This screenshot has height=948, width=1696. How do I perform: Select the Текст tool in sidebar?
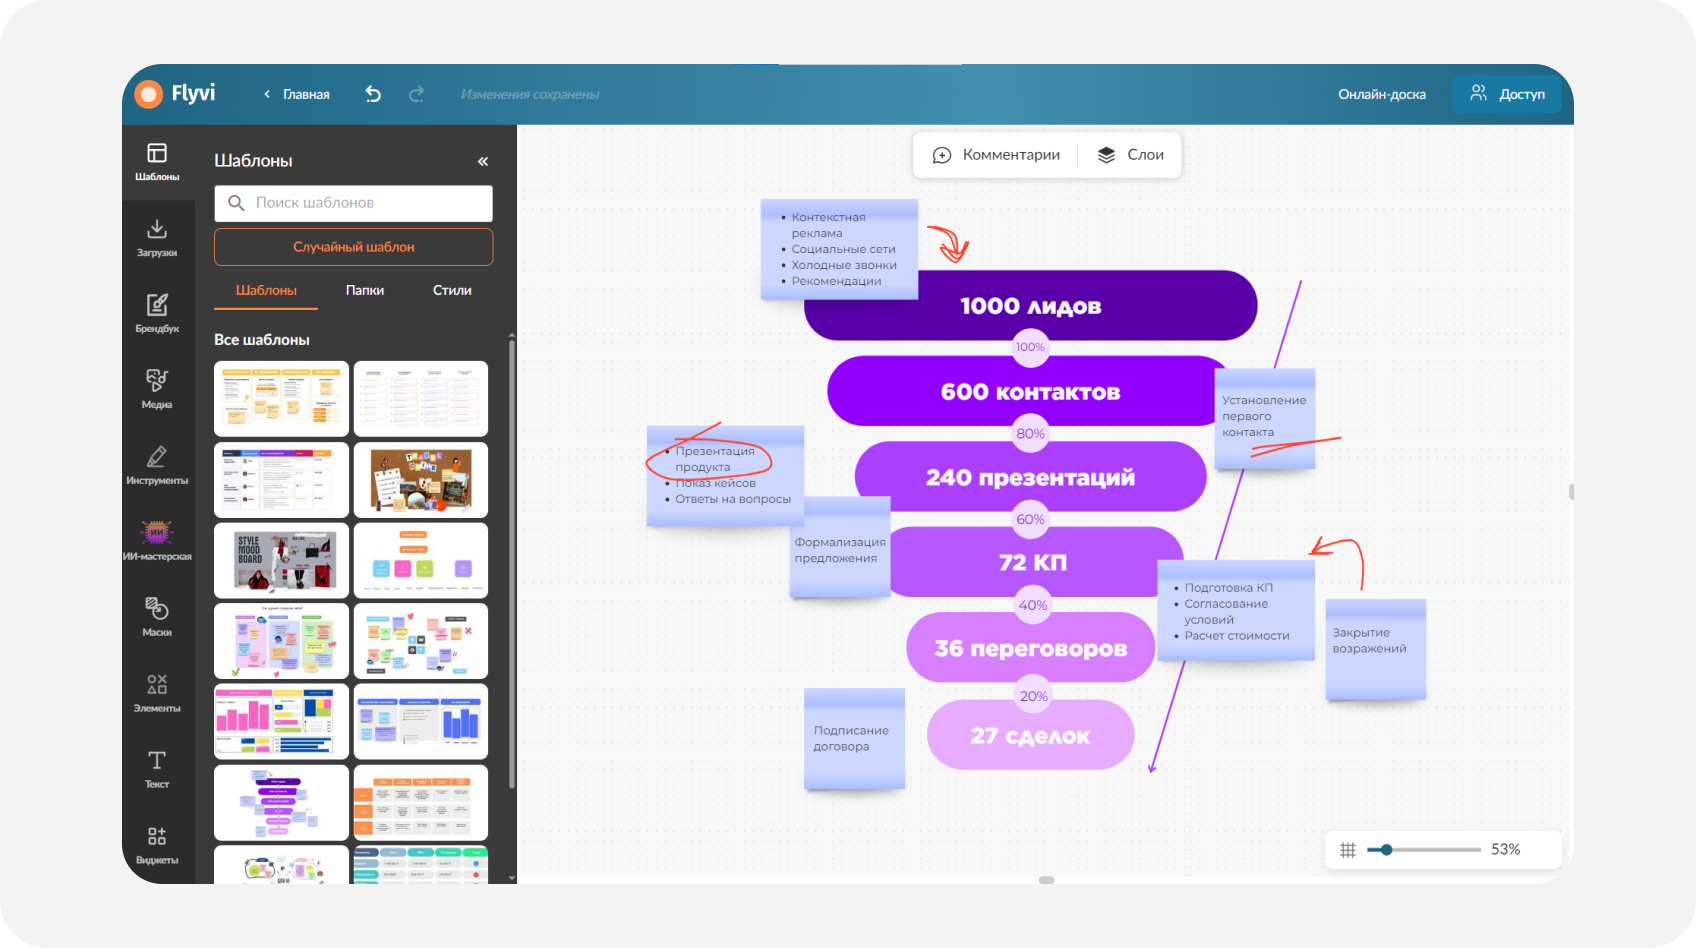tap(157, 770)
